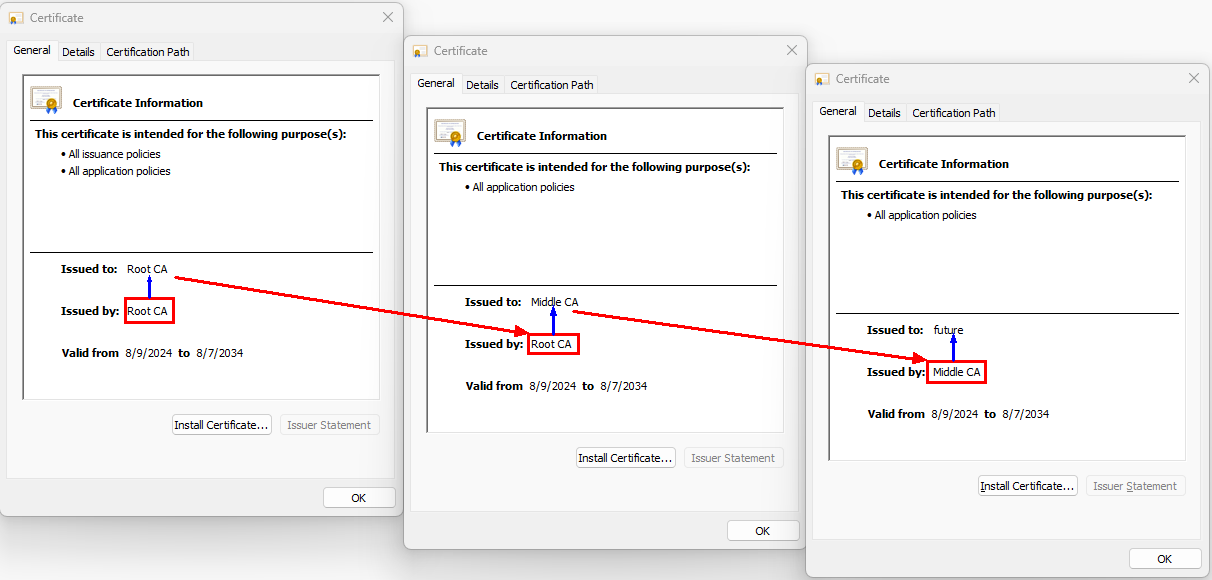Click the future certificate window title bar icon
Screen dimensions: 1212x580
click(822, 79)
